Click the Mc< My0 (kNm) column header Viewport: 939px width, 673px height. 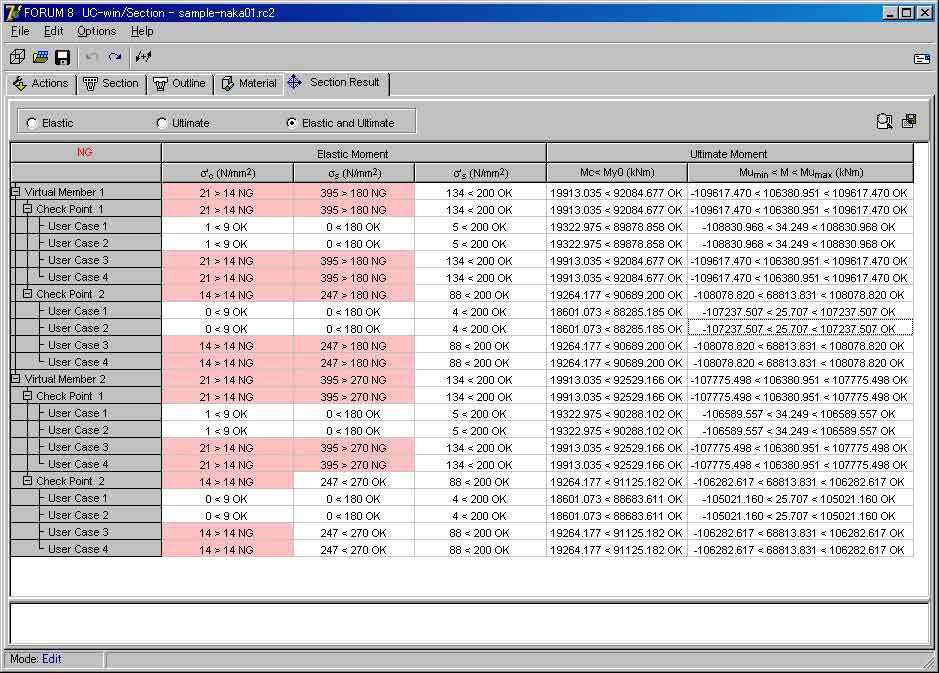(617, 173)
